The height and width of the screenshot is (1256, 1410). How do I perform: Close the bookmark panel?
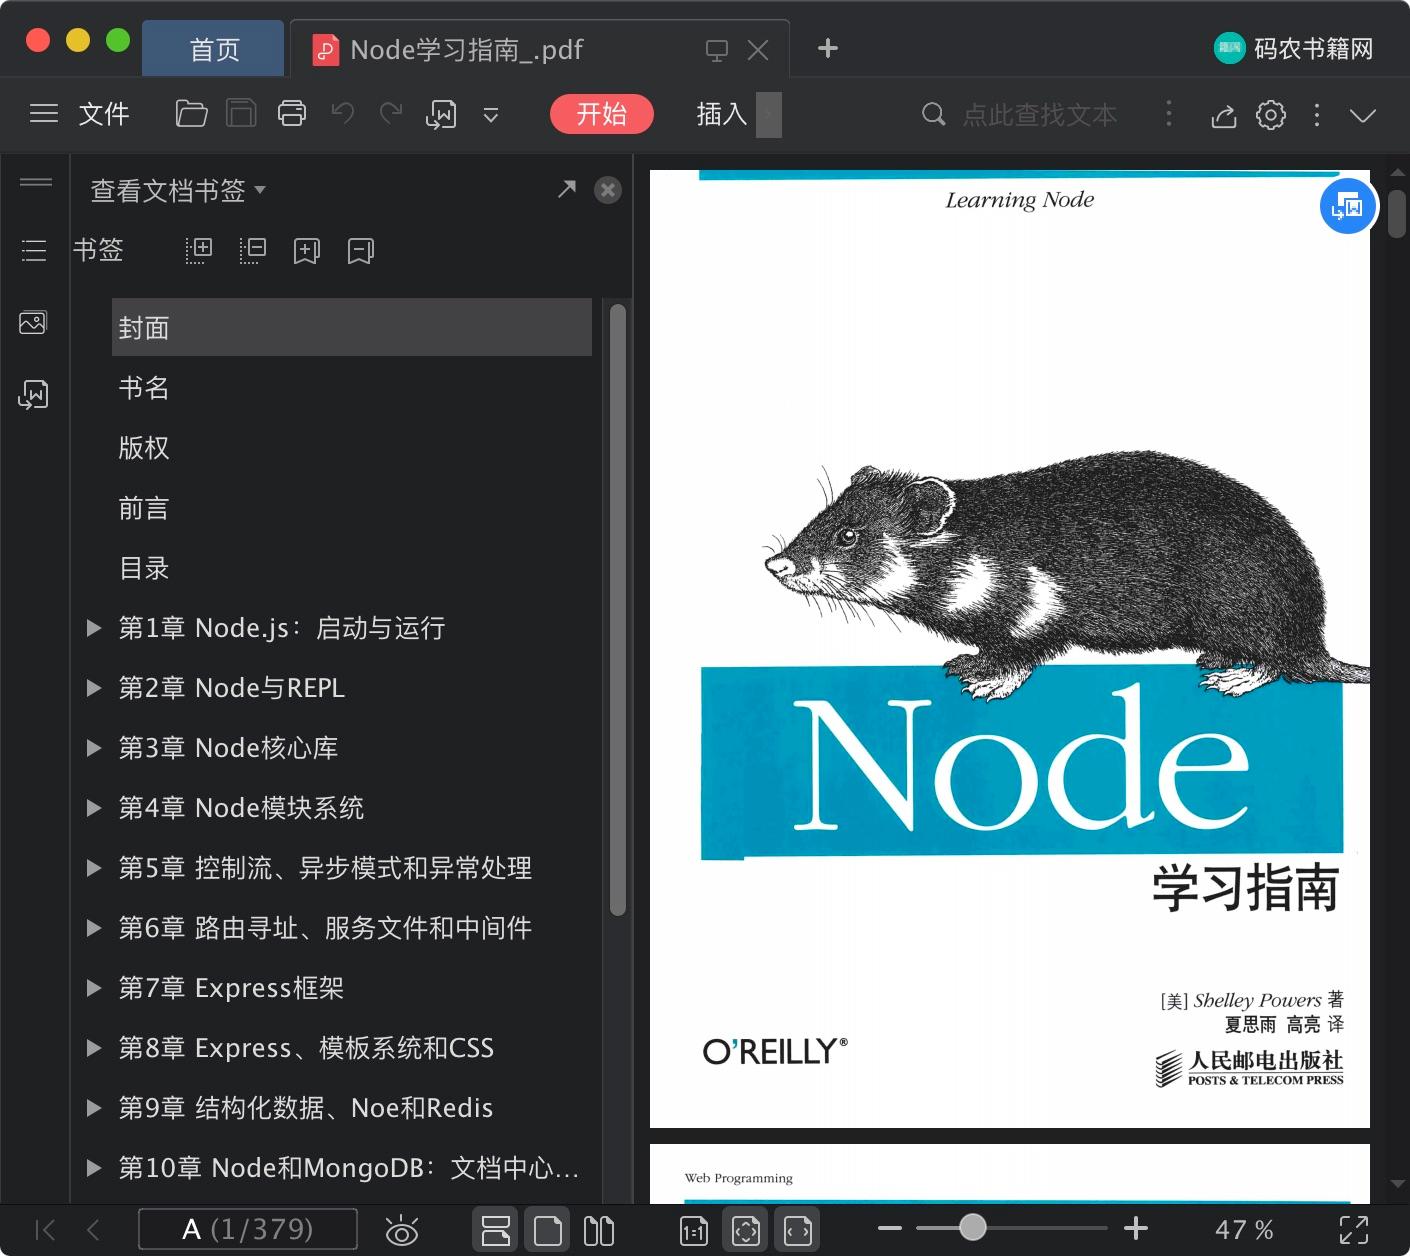(608, 190)
